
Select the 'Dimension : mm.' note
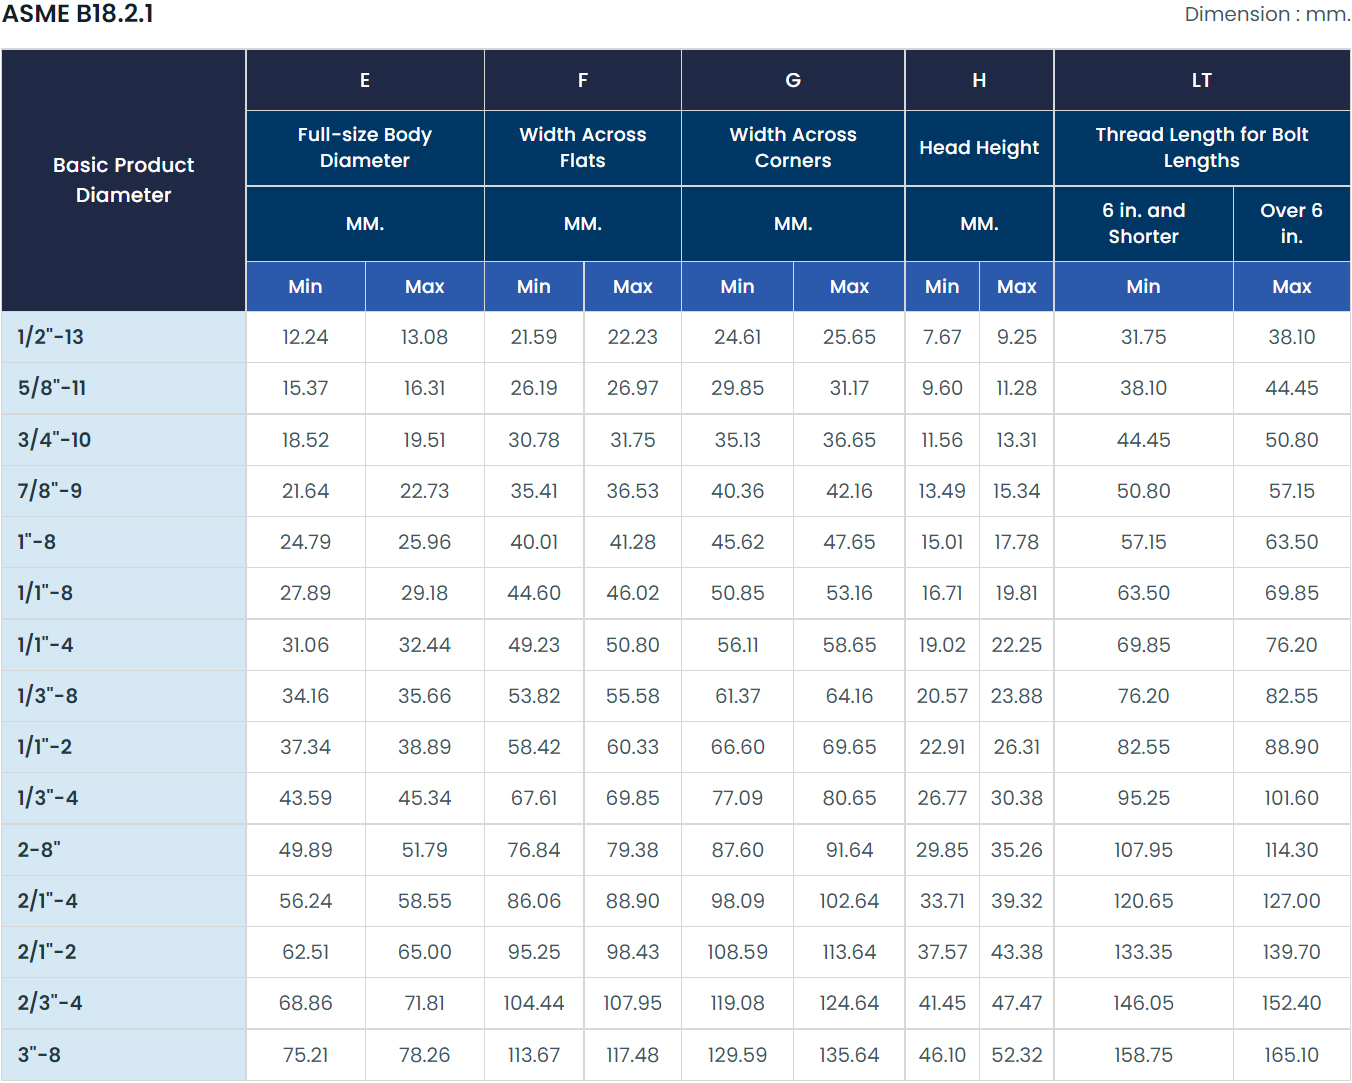[x=1267, y=14]
